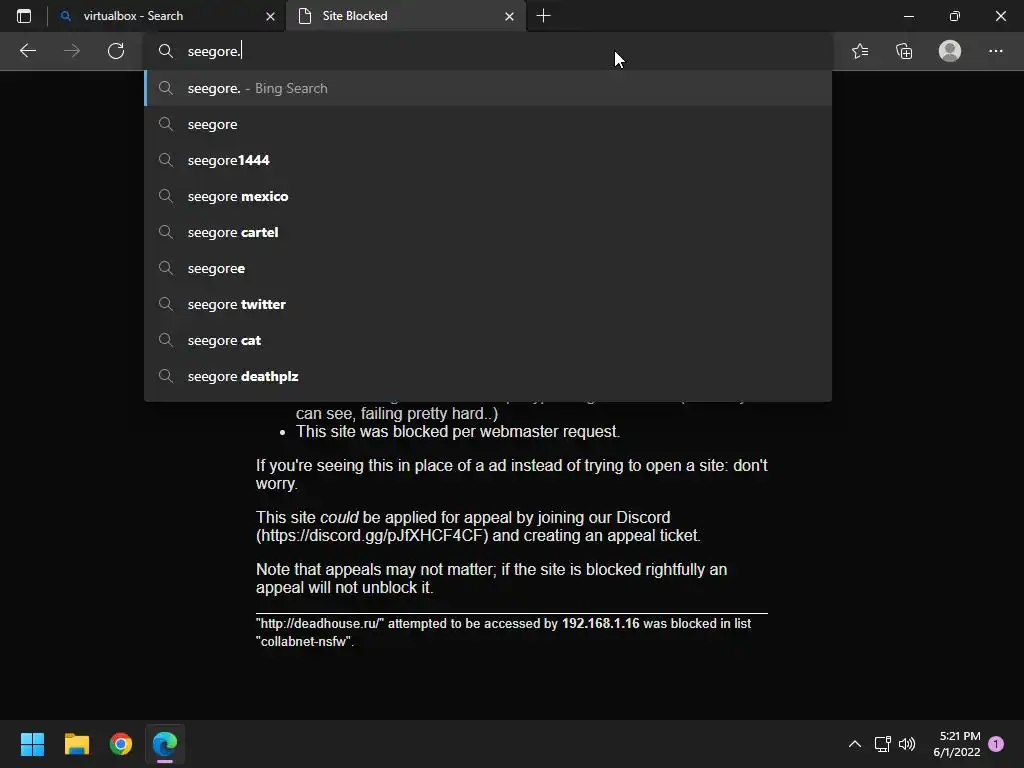Choose the "seegore deathplz" suggestion
This screenshot has height=768, width=1024.
click(488, 376)
